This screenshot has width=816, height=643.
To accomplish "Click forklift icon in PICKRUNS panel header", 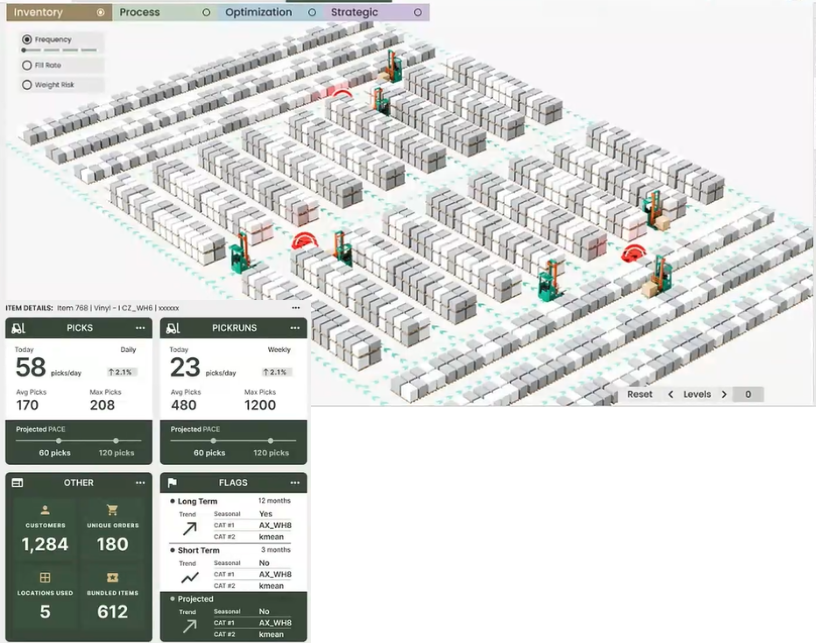I will coord(173,328).
